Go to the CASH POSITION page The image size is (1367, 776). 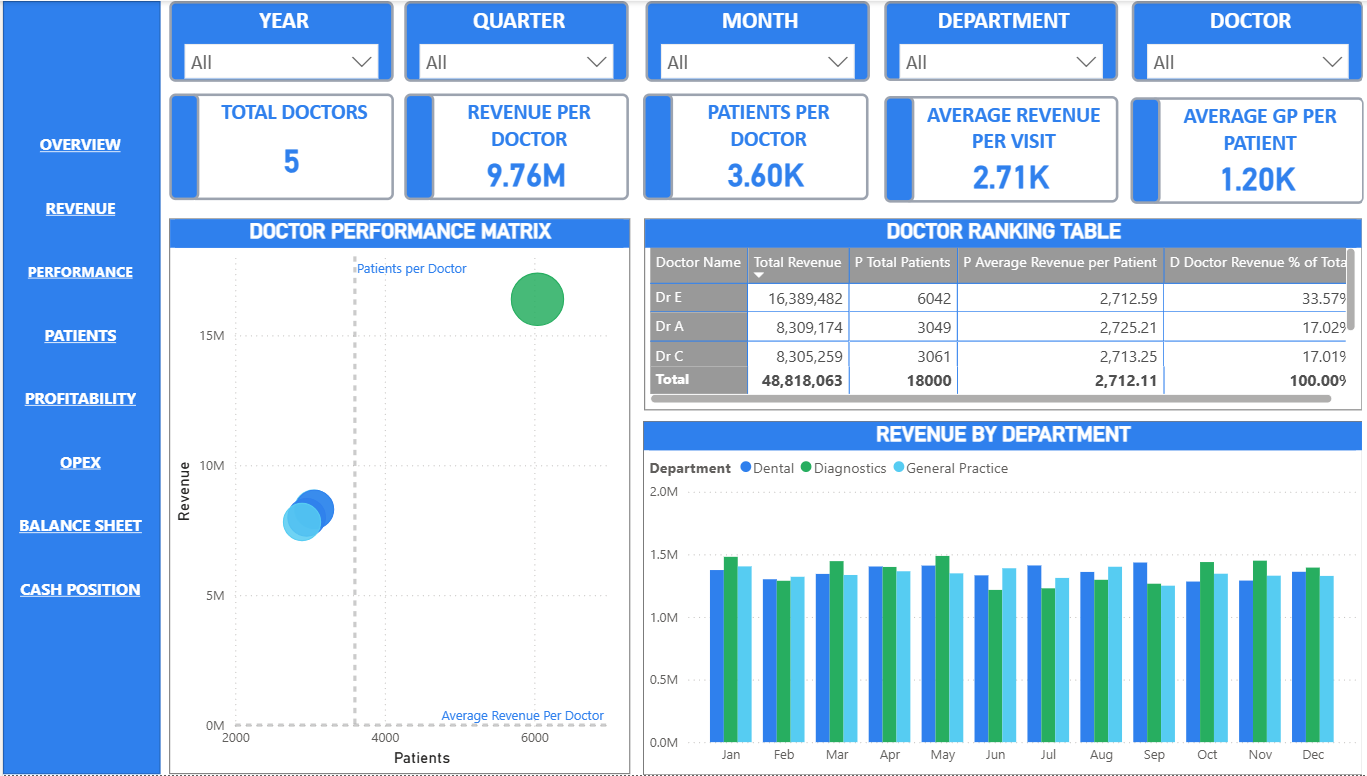tap(80, 590)
